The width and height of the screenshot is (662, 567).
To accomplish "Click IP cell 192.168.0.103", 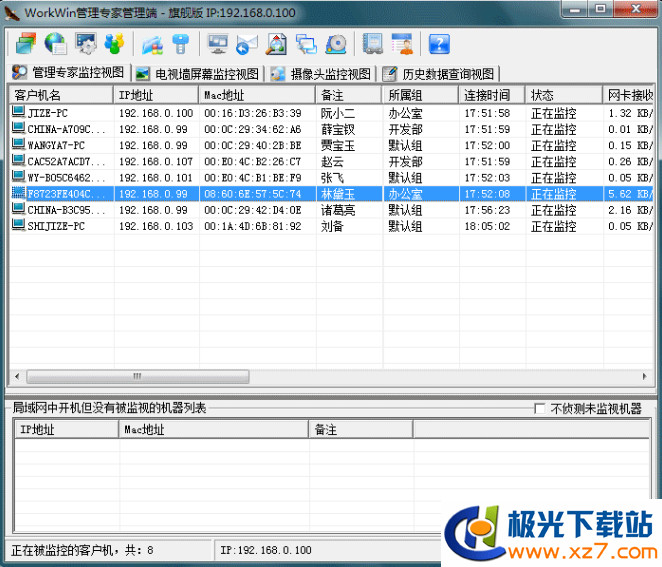I will pyautogui.click(x=156, y=226).
